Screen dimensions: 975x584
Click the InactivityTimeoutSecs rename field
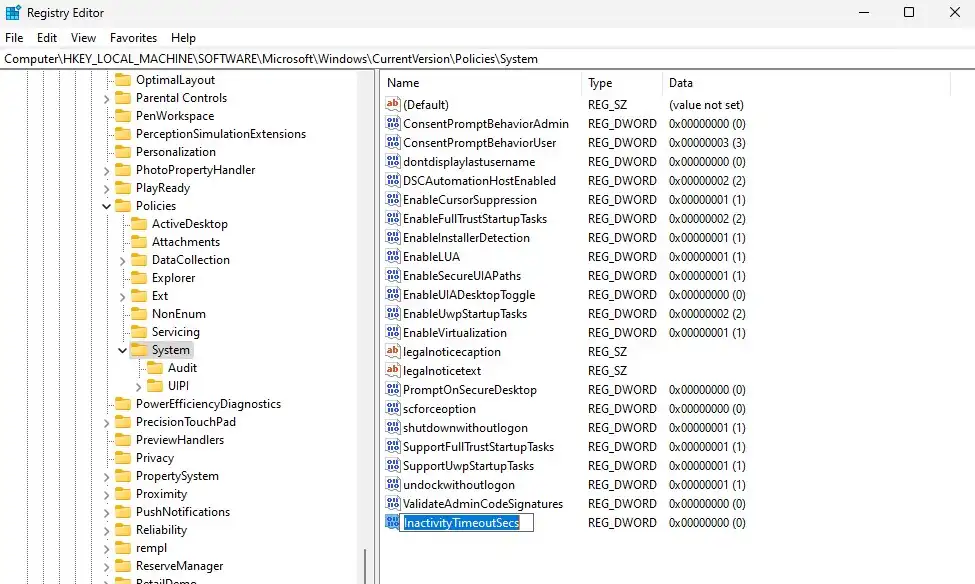tap(466, 522)
